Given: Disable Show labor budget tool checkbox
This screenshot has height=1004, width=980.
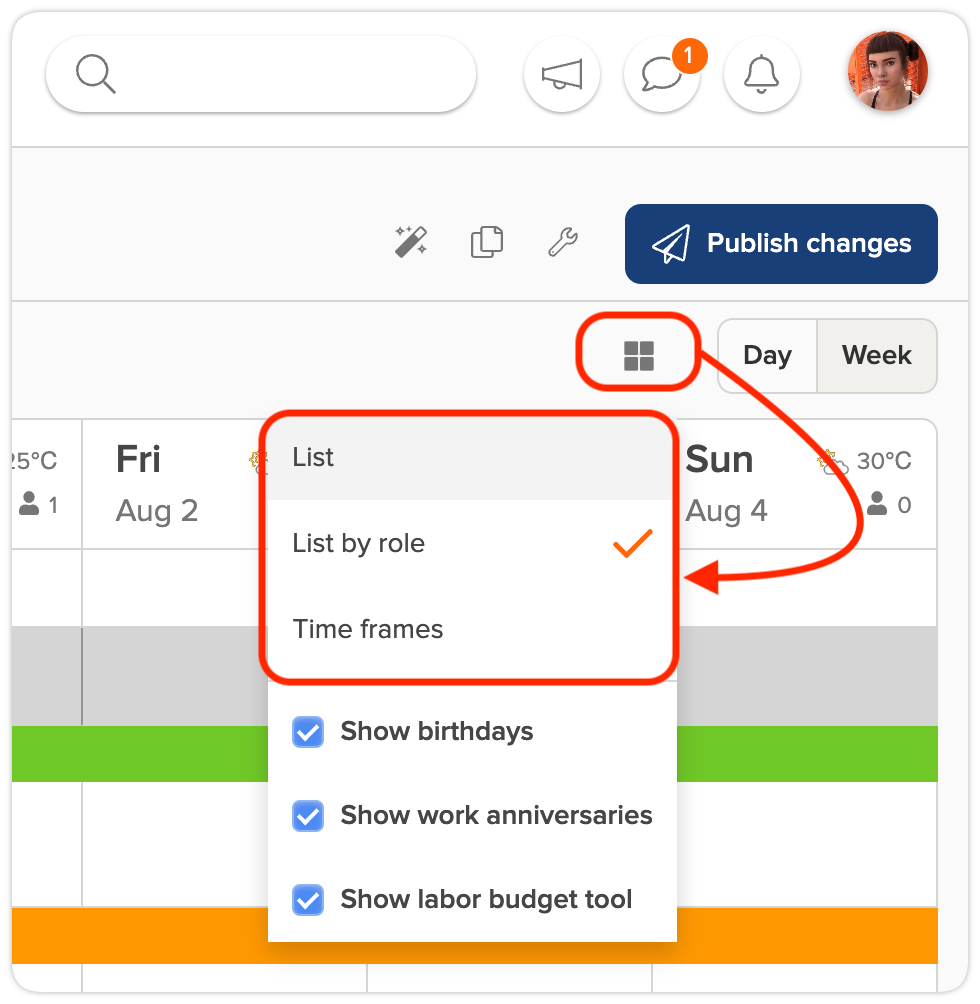Looking at the screenshot, I should [x=308, y=901].
